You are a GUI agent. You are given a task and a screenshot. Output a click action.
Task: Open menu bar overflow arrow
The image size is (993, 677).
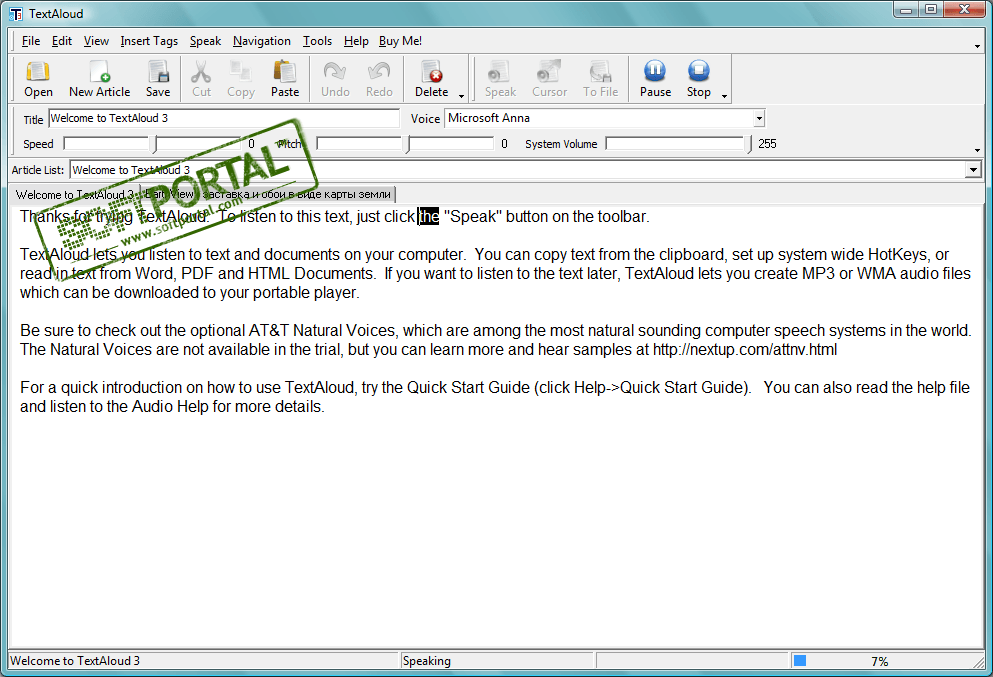point(978,46)
